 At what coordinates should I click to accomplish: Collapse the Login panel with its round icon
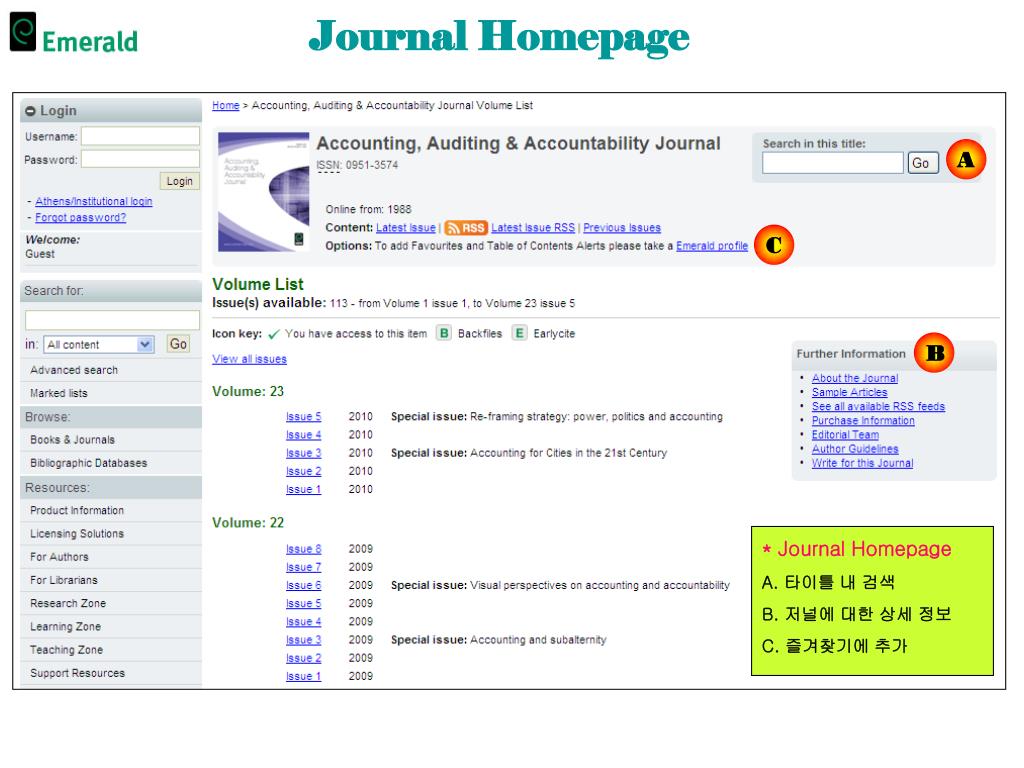click(x=30, y=111)
